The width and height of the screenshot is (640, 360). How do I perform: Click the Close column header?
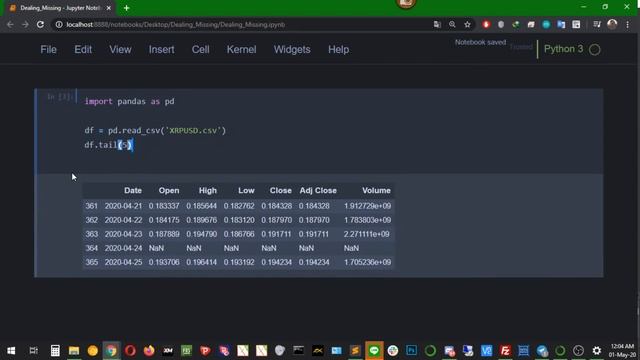pyautogui.click(x=280, y=191)
